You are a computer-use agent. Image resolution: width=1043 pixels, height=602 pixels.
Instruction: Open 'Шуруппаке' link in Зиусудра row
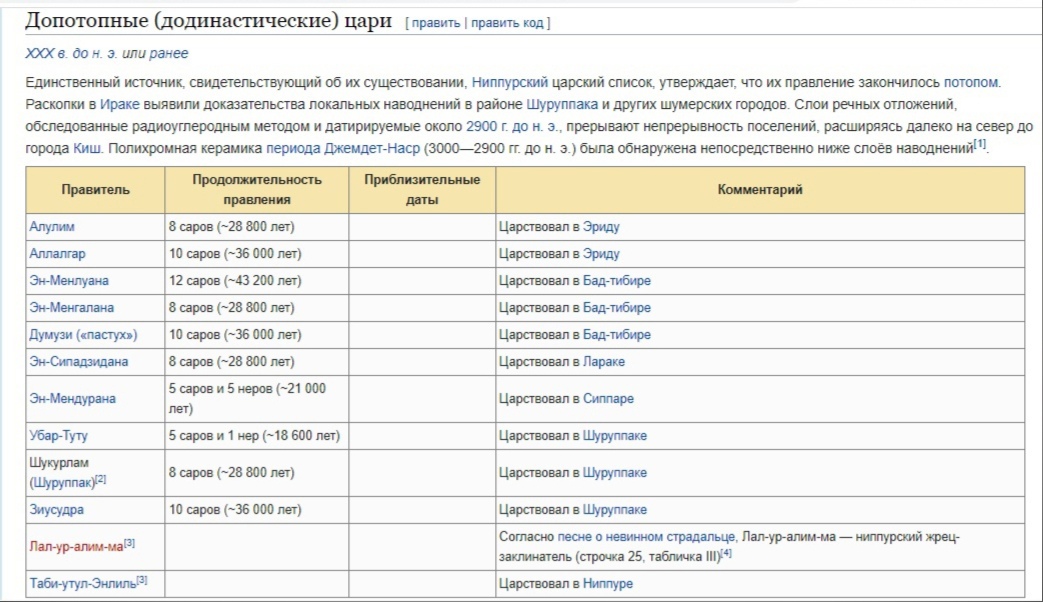(x=615, y=510)
